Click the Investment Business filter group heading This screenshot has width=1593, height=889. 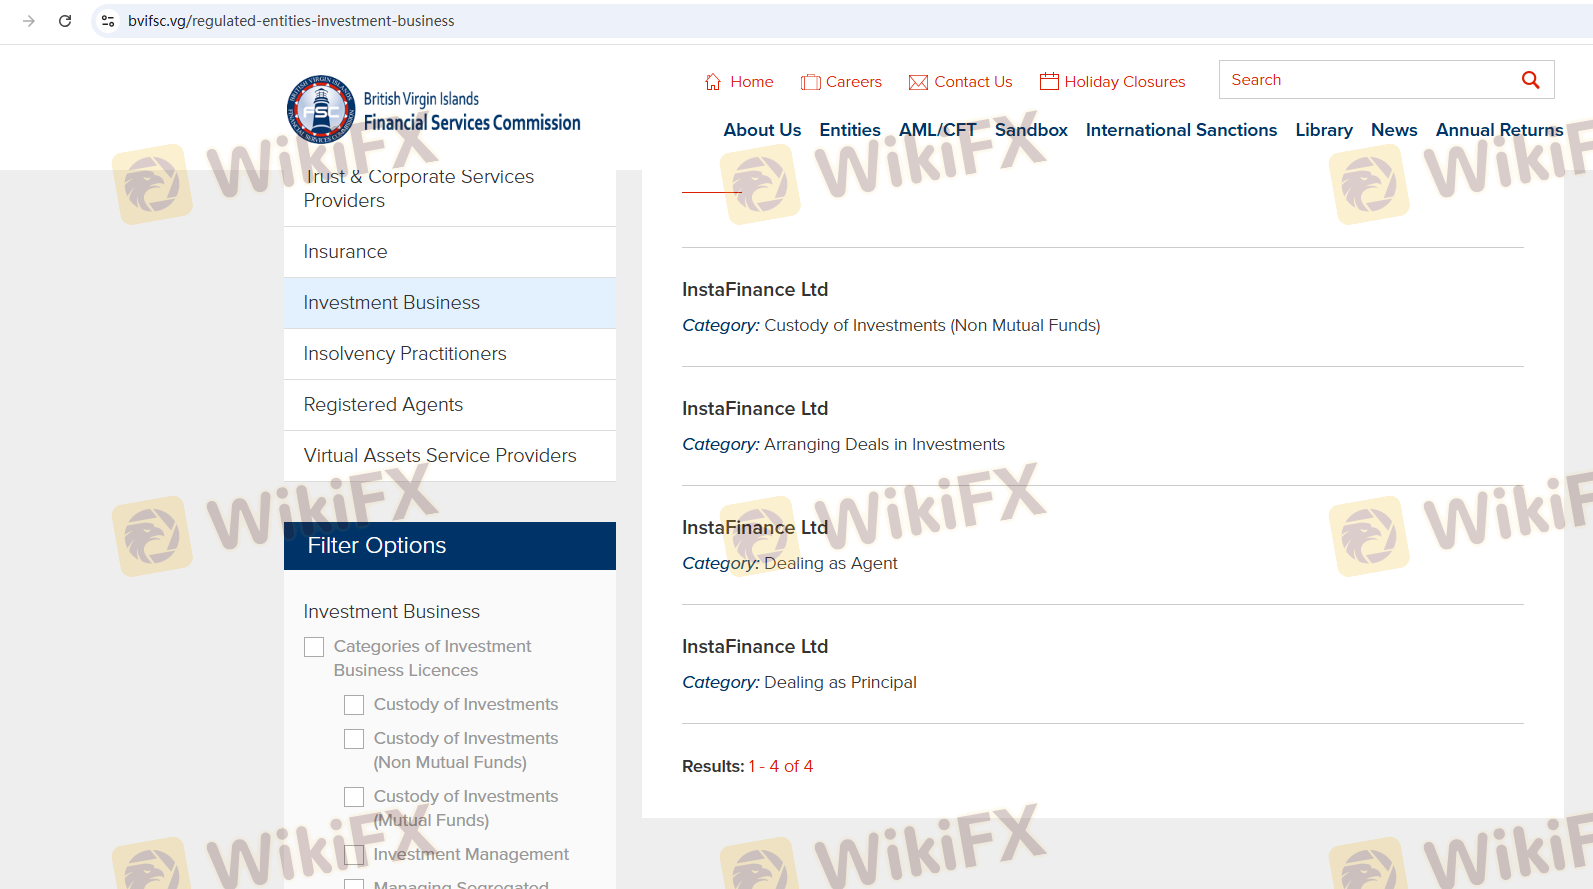pyautogui.click(x=392, y=612)
